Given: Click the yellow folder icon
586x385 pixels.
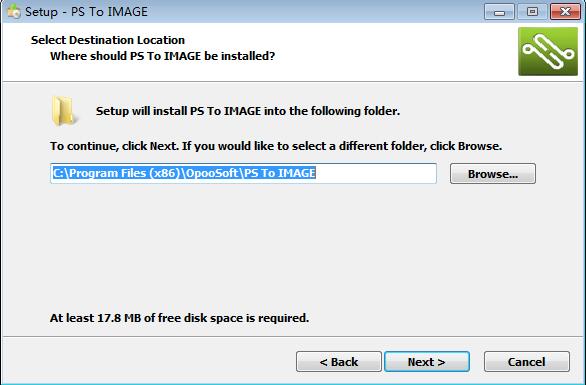Looking at the screenshot, I should tap(64, 111).
